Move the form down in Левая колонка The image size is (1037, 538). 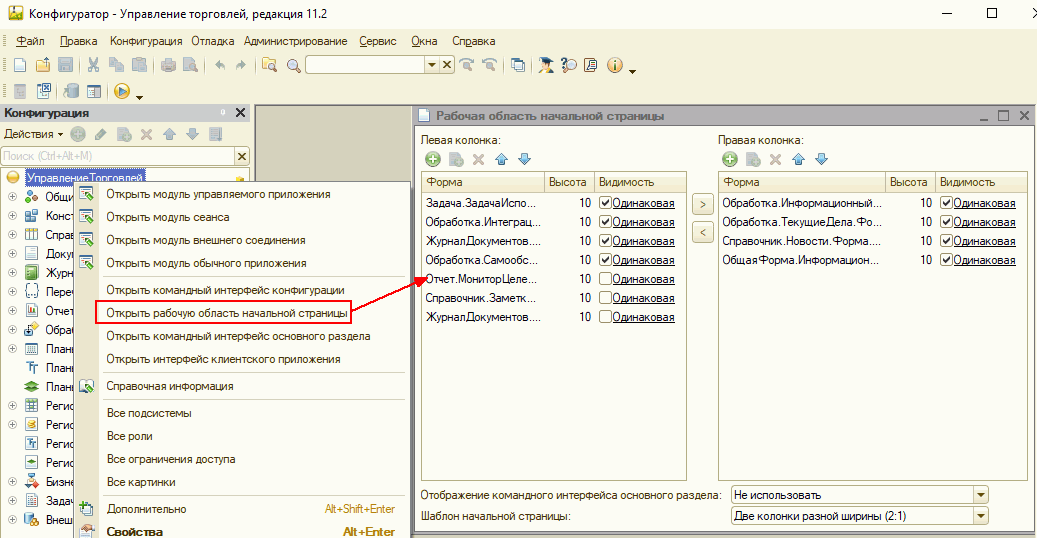524,159
